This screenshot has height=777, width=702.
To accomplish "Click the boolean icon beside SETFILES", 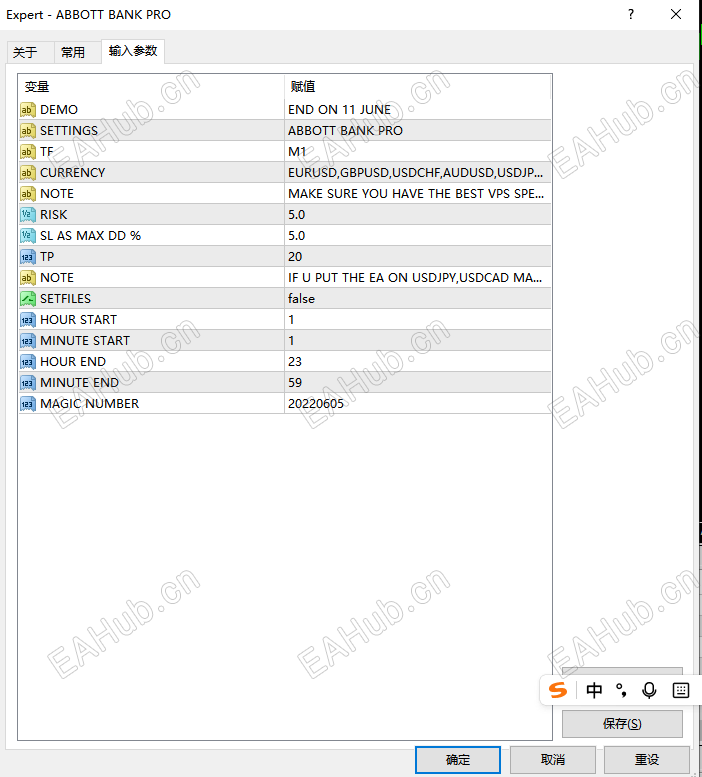I will coord(28,299).
